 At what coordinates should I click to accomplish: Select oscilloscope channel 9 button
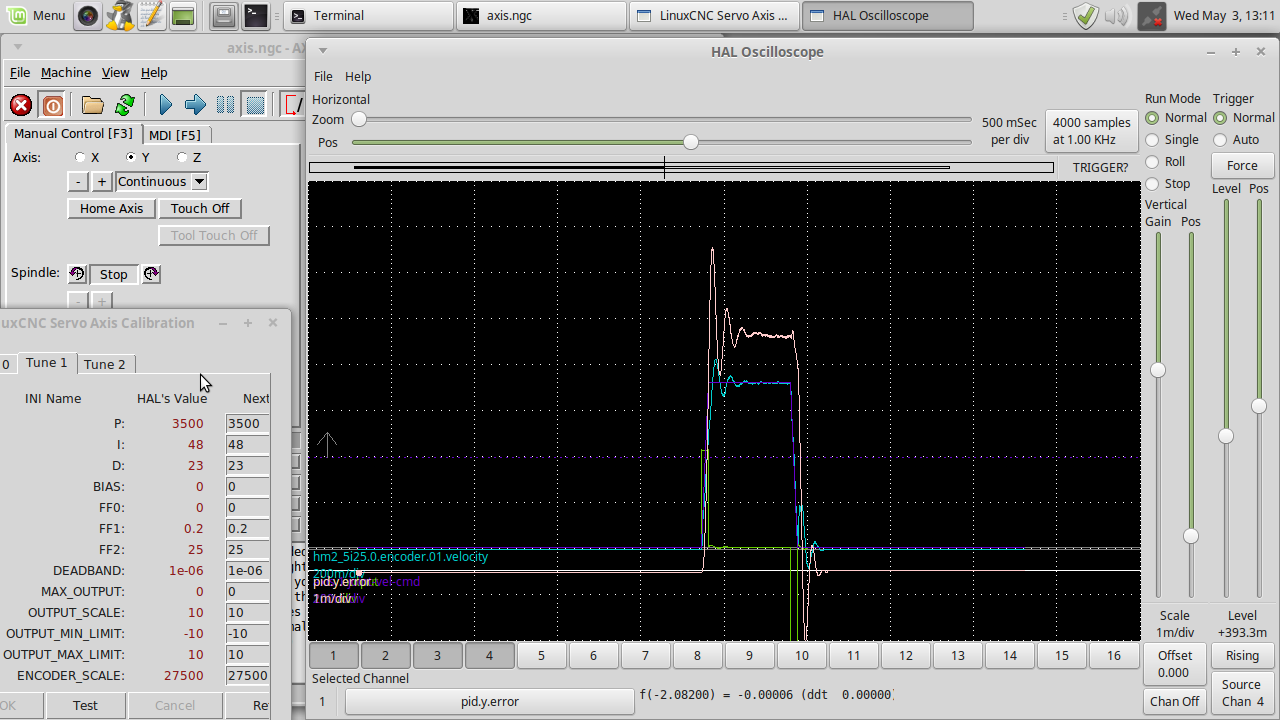[x=749, y=656]
